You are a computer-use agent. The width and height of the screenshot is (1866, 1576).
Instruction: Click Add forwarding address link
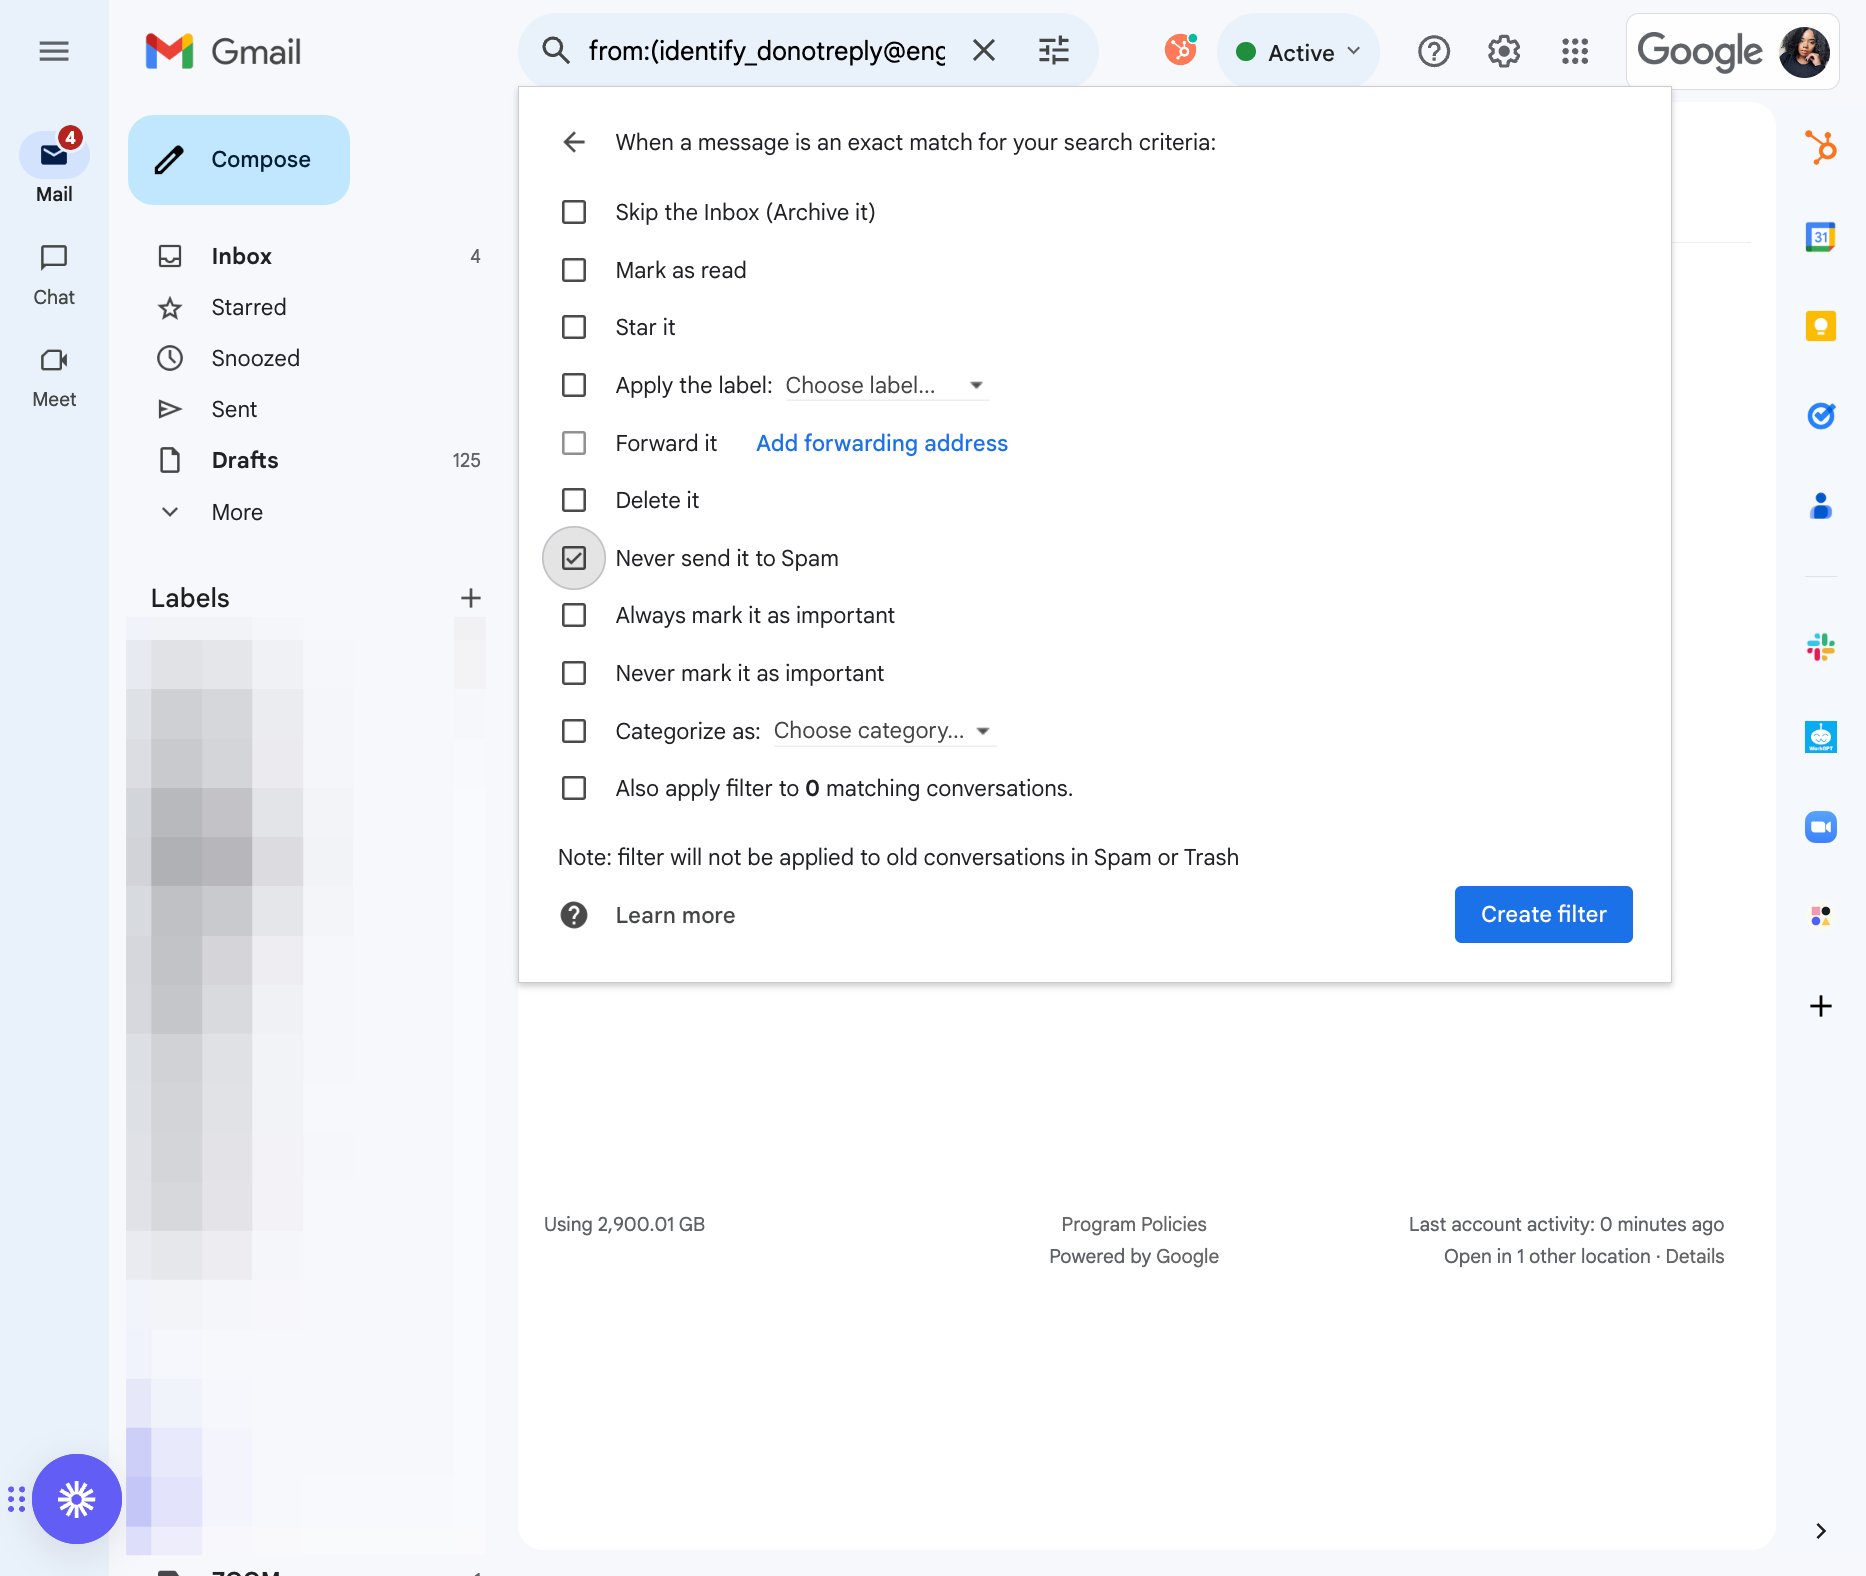pos(882,443)
